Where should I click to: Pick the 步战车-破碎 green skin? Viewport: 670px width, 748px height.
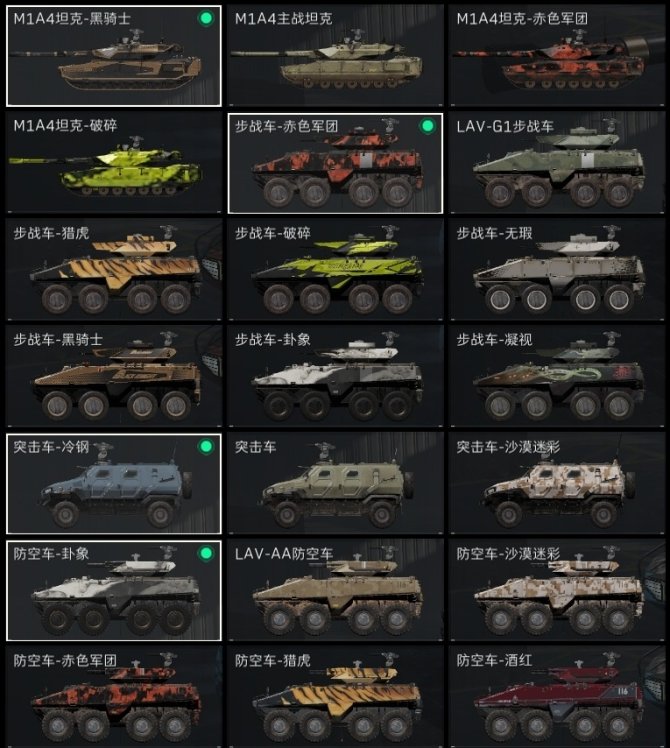(x=335, y=270)
